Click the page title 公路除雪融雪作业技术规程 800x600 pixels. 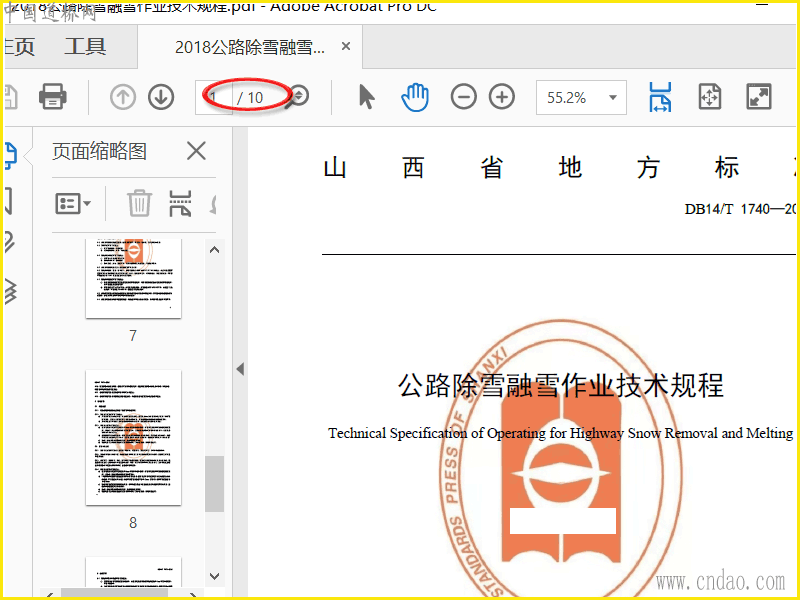tap(561, 386)
